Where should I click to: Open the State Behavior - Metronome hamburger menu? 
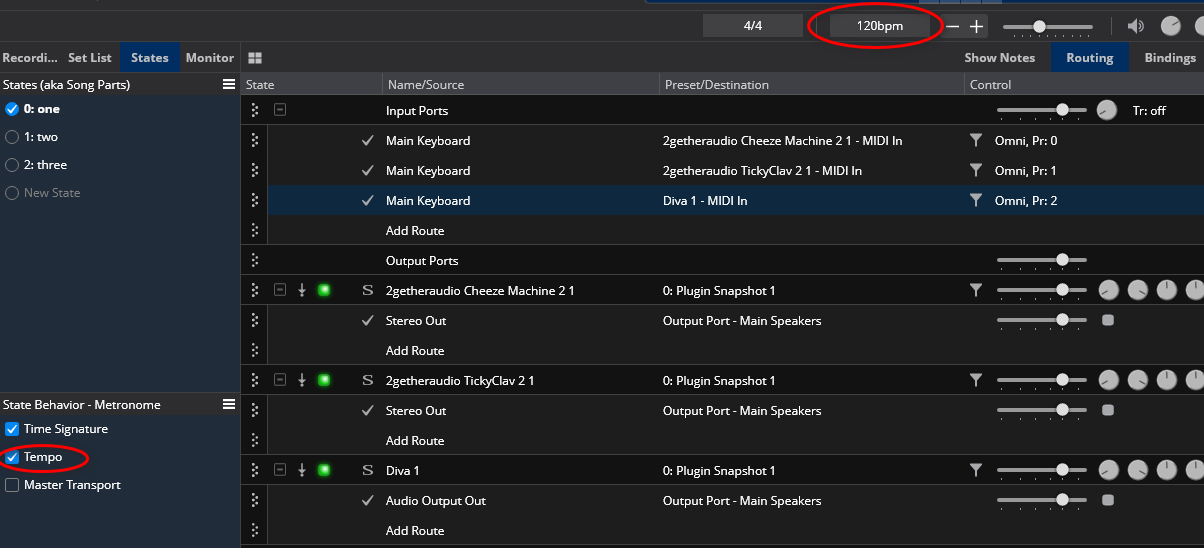tap(229, 405)
